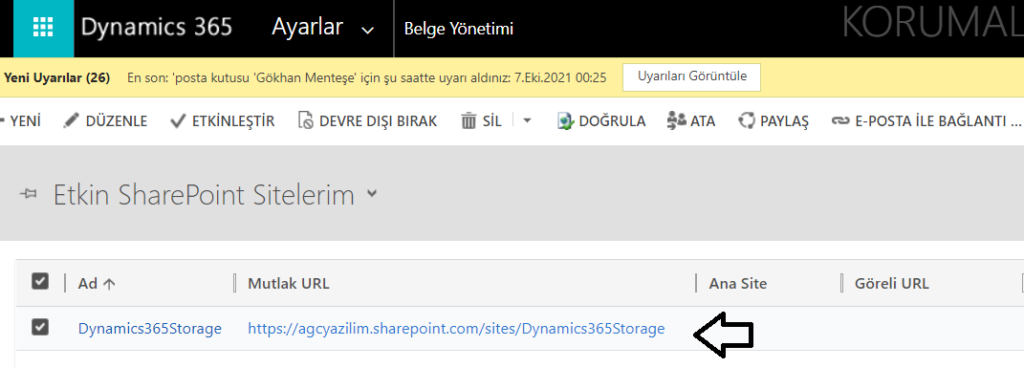
Task: Click the Yeni Uyarılar (26) label
Action: (57, 78)
